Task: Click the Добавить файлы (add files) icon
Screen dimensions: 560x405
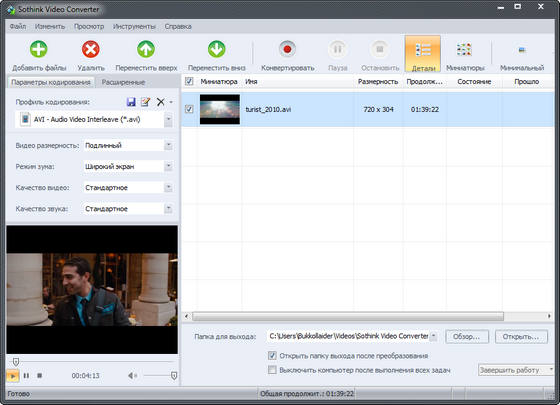Action: point(39,49)
